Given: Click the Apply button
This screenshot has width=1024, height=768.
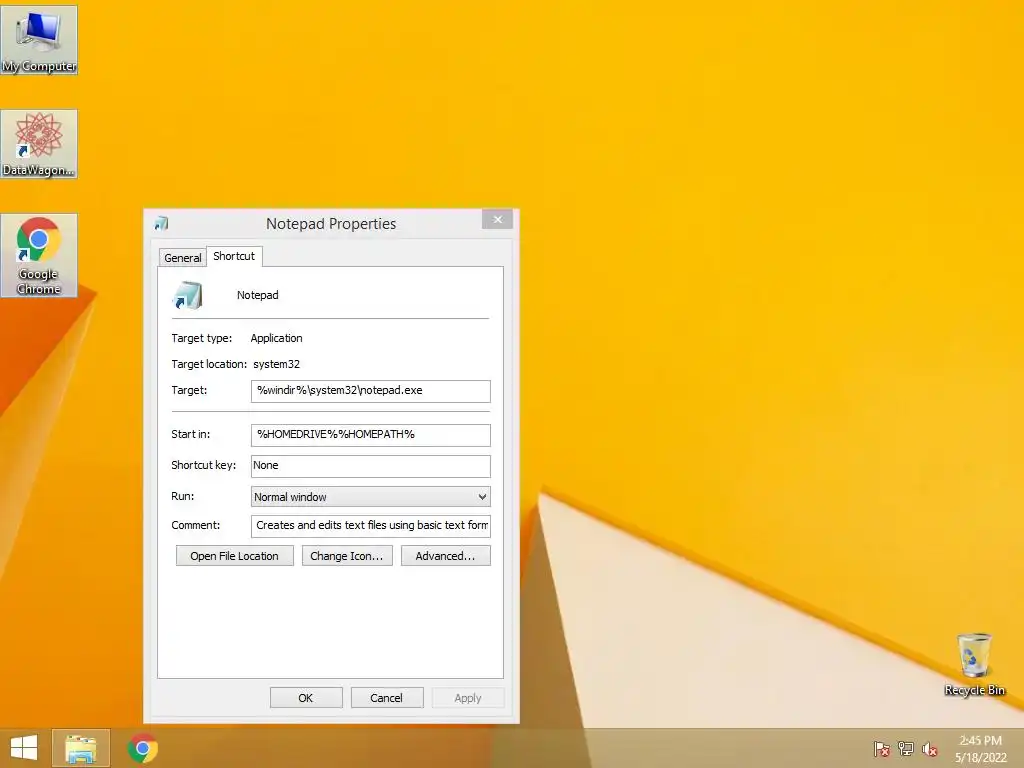Looking at the screenshot, I should [468, 697].
